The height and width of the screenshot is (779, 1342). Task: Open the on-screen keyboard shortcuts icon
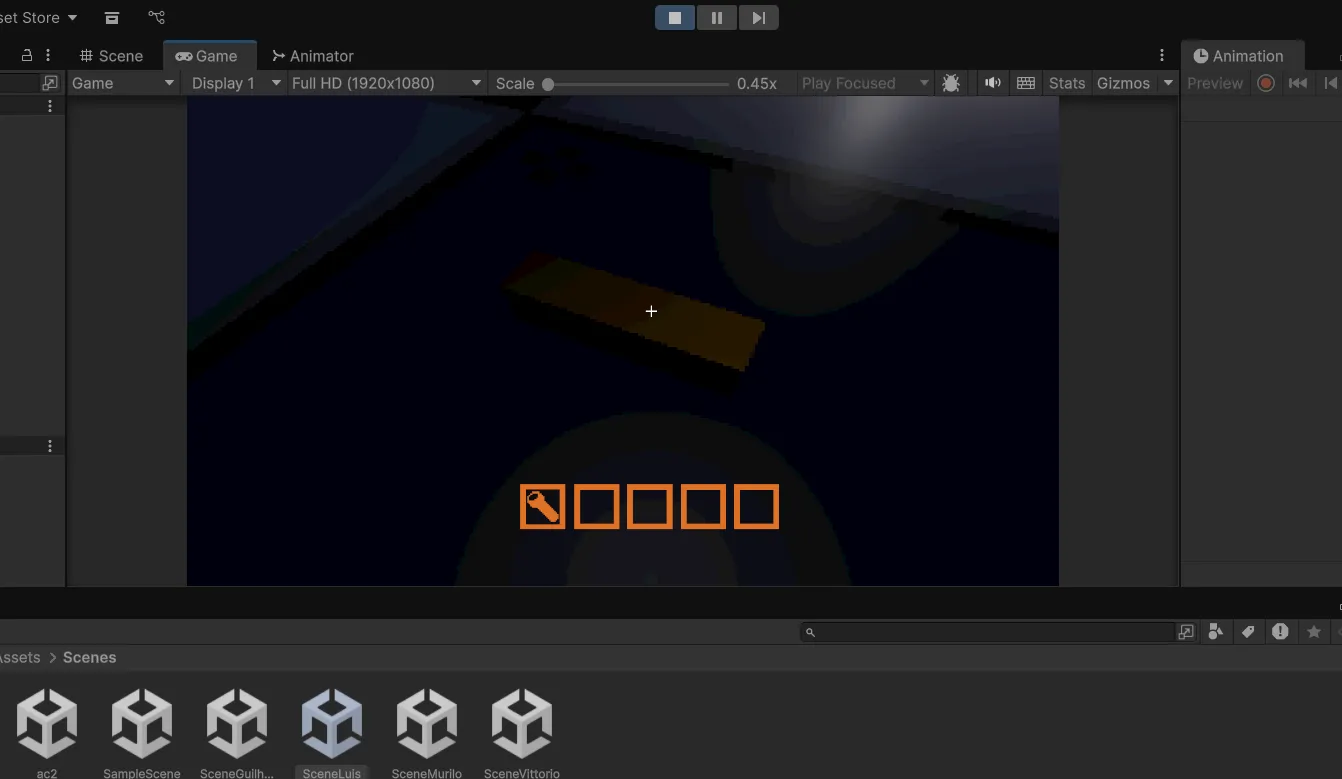(x=1026, y=83)
